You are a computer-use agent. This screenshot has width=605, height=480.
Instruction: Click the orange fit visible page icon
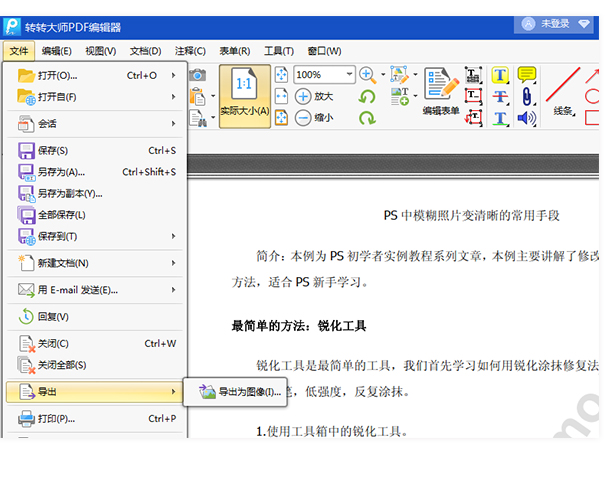pos(281,118)
